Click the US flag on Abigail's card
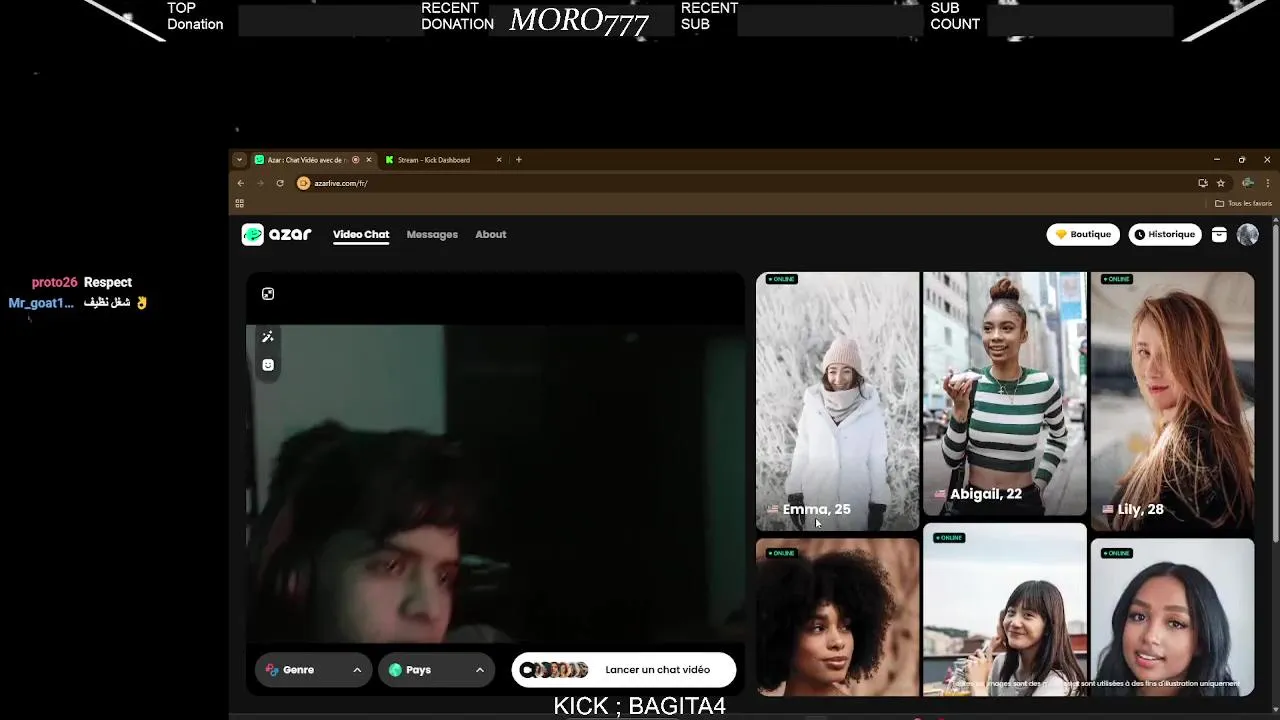 [940, 494]
